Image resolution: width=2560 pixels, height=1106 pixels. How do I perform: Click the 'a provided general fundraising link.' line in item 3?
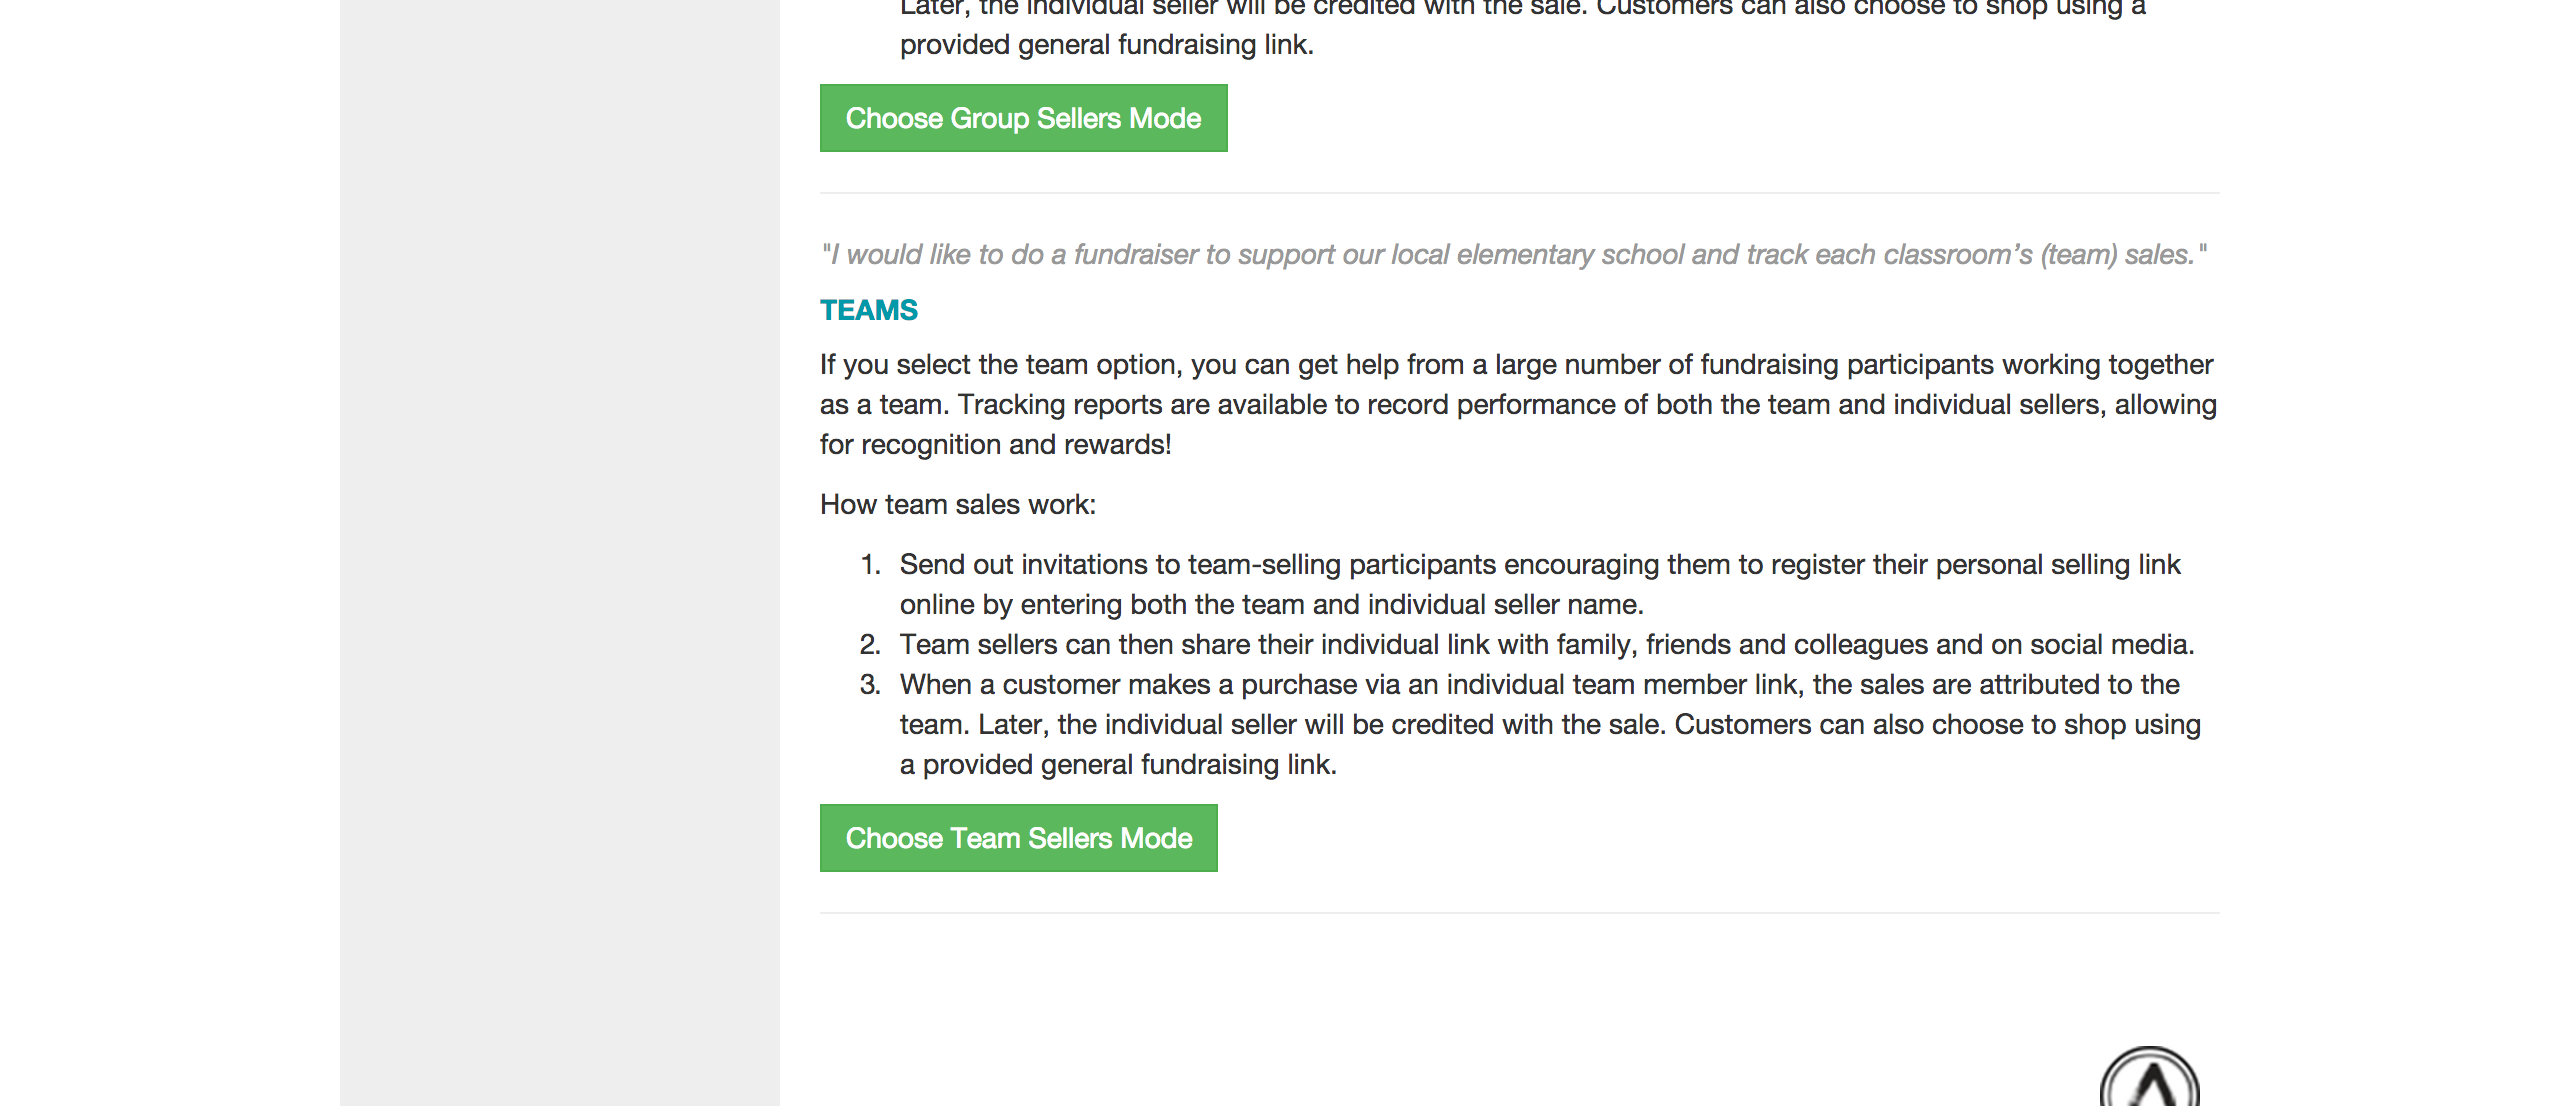click(x=1118, y=764)
